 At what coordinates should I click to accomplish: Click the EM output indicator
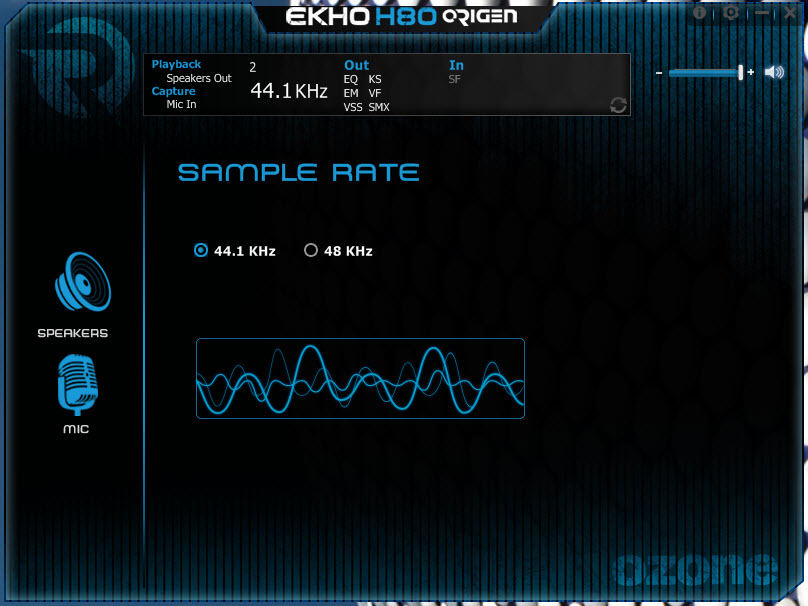pos(351,93)
